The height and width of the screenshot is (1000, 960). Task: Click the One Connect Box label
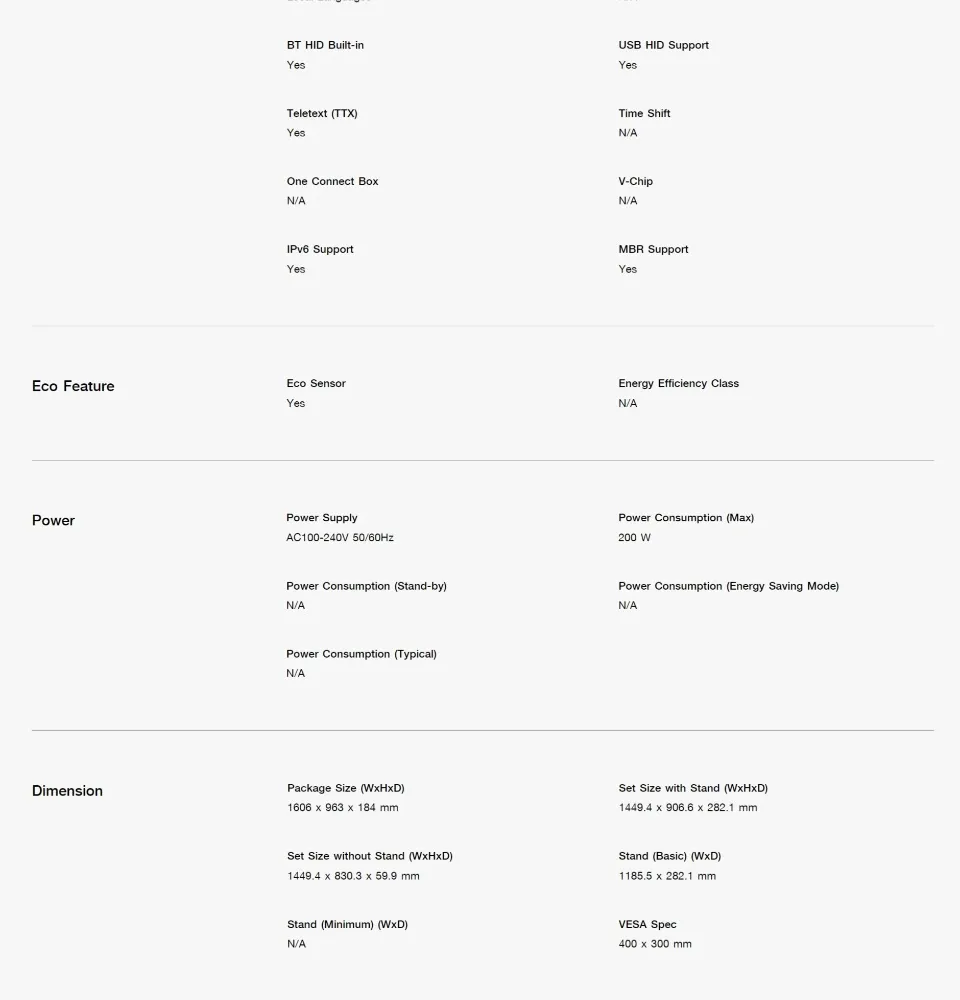point(332,181)
